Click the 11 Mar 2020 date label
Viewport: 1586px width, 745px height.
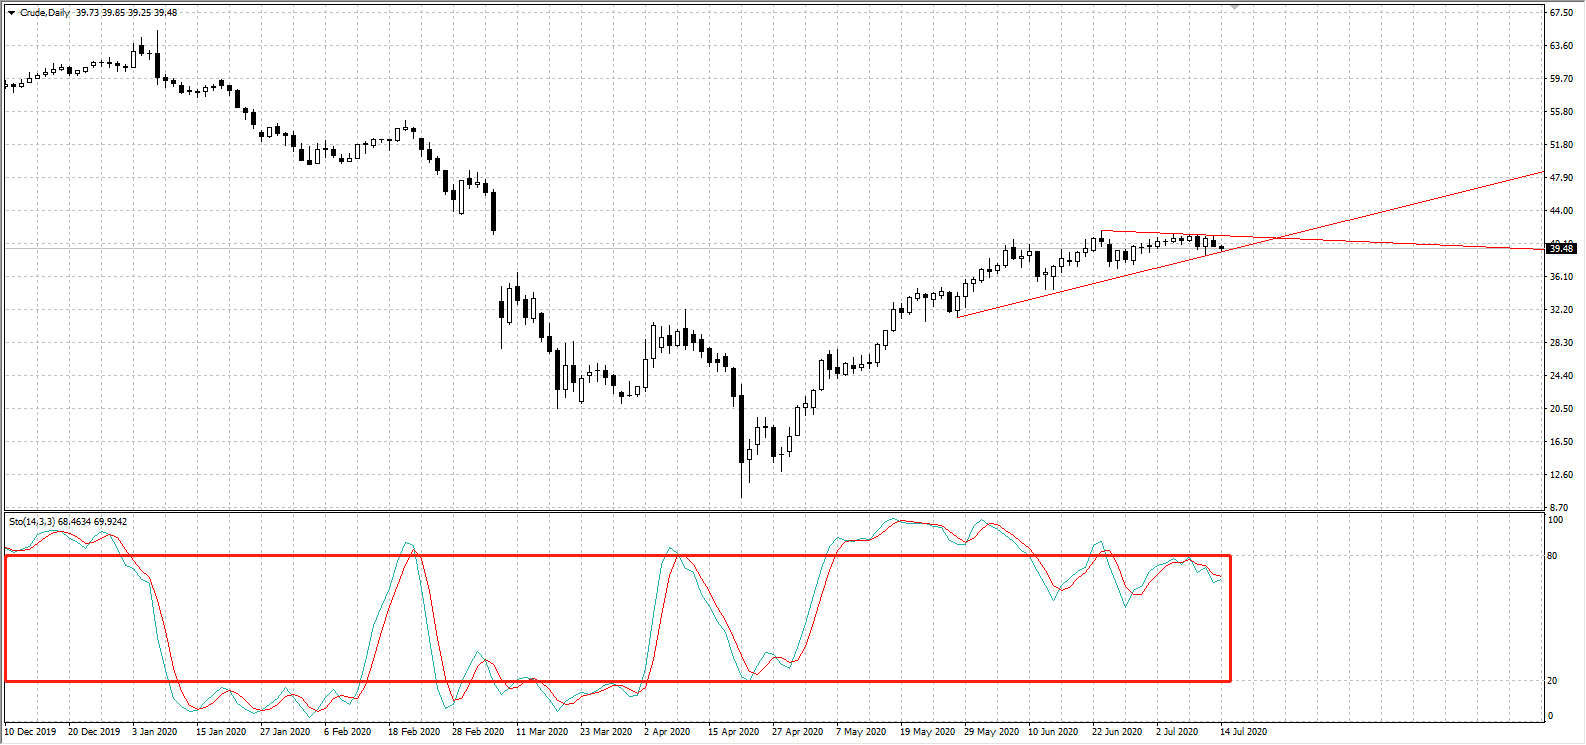(541, 732)
